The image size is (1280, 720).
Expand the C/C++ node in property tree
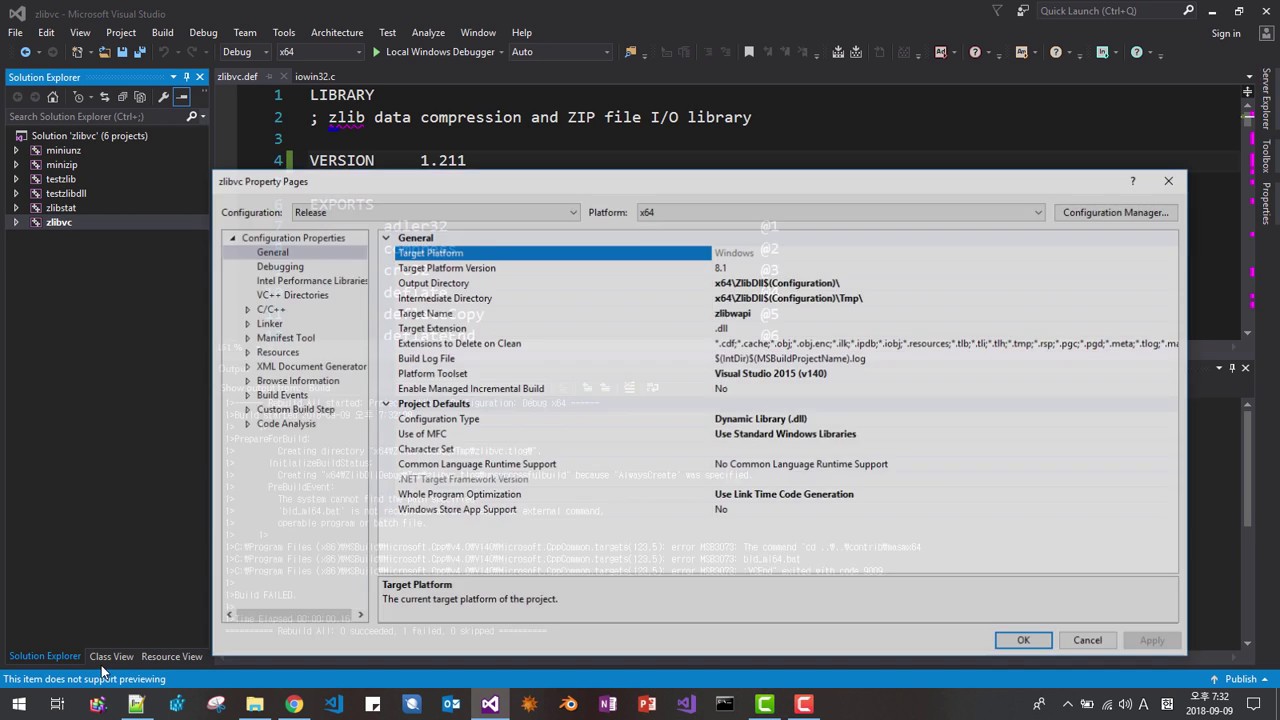pos(247,310)
